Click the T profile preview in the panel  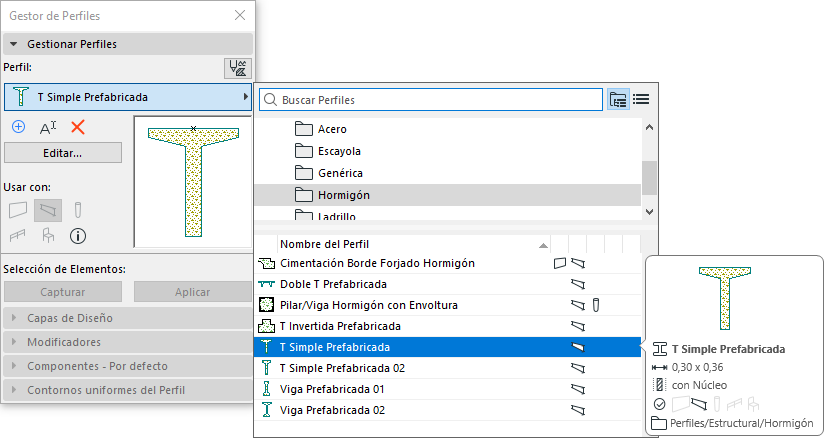coord(193,181)
